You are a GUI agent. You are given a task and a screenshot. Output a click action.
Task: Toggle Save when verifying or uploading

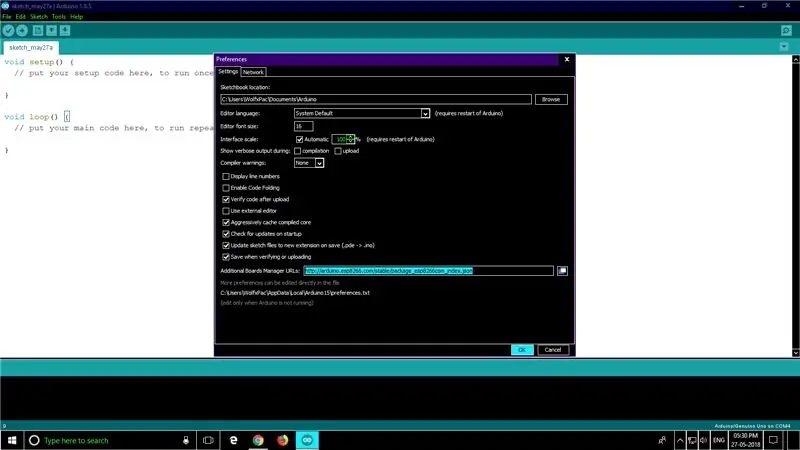pos(226,257)
